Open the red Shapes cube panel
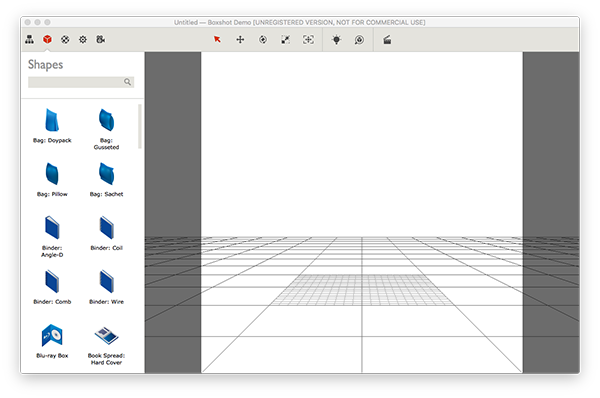The image size is (600, 398). pos(47,39)
